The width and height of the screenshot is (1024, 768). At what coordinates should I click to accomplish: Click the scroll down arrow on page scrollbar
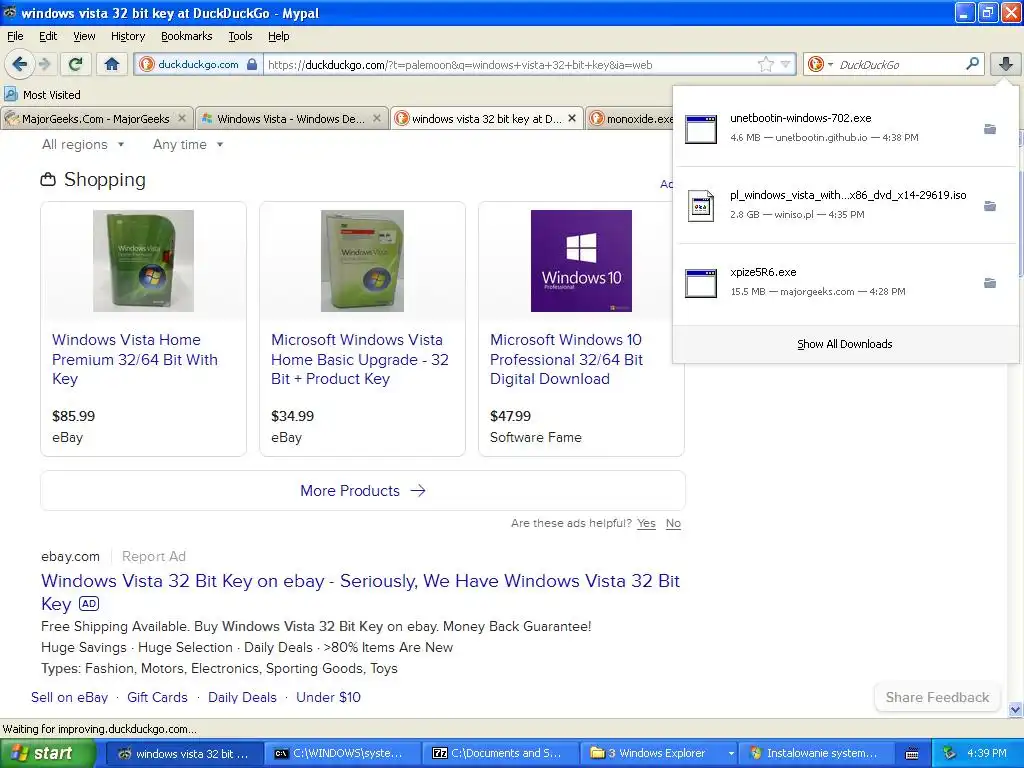coord(1014,709)
